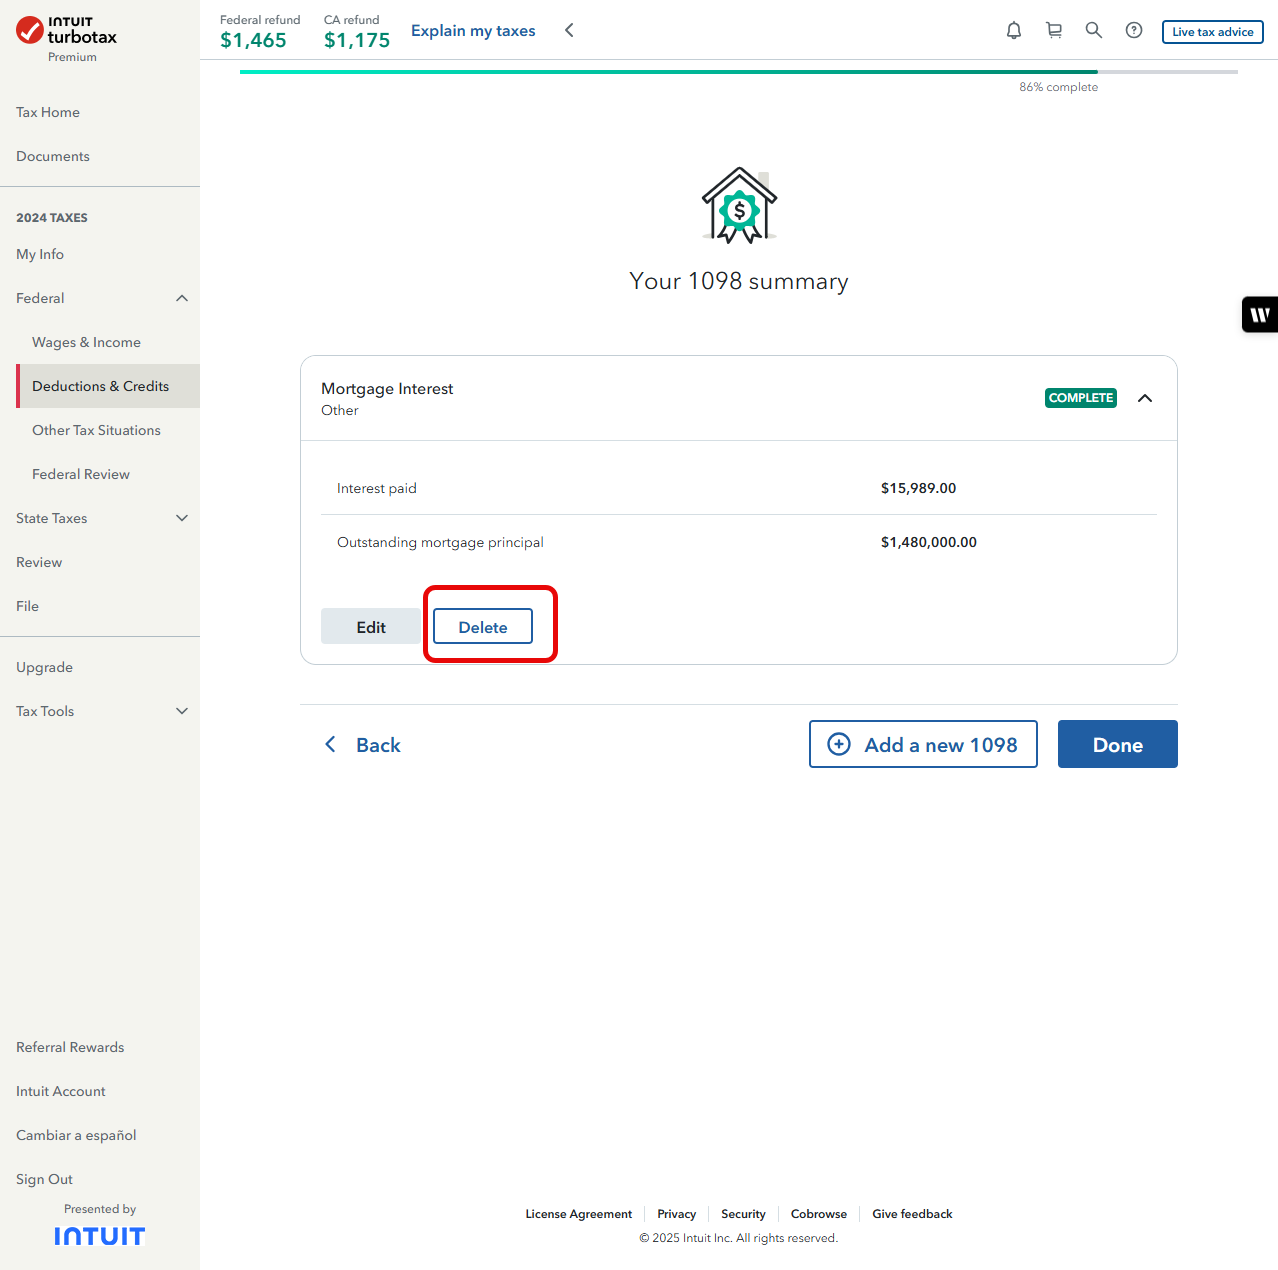Screen dimensions: 1278x1270
Task: Click the search magnifier icon
Action: (1094, 31)
